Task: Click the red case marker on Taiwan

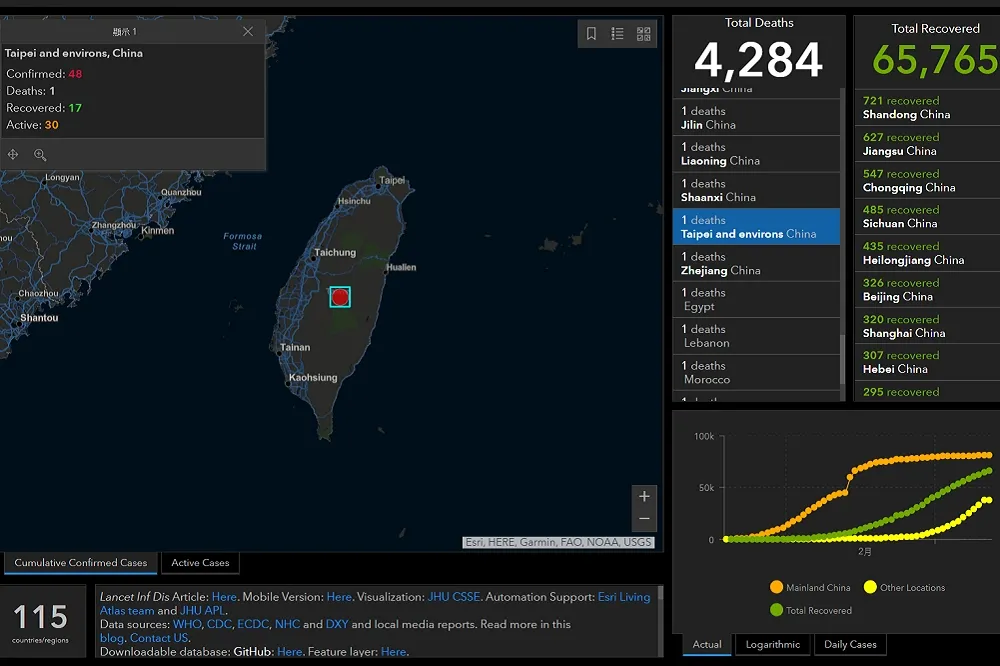Action: click(340, 297)
